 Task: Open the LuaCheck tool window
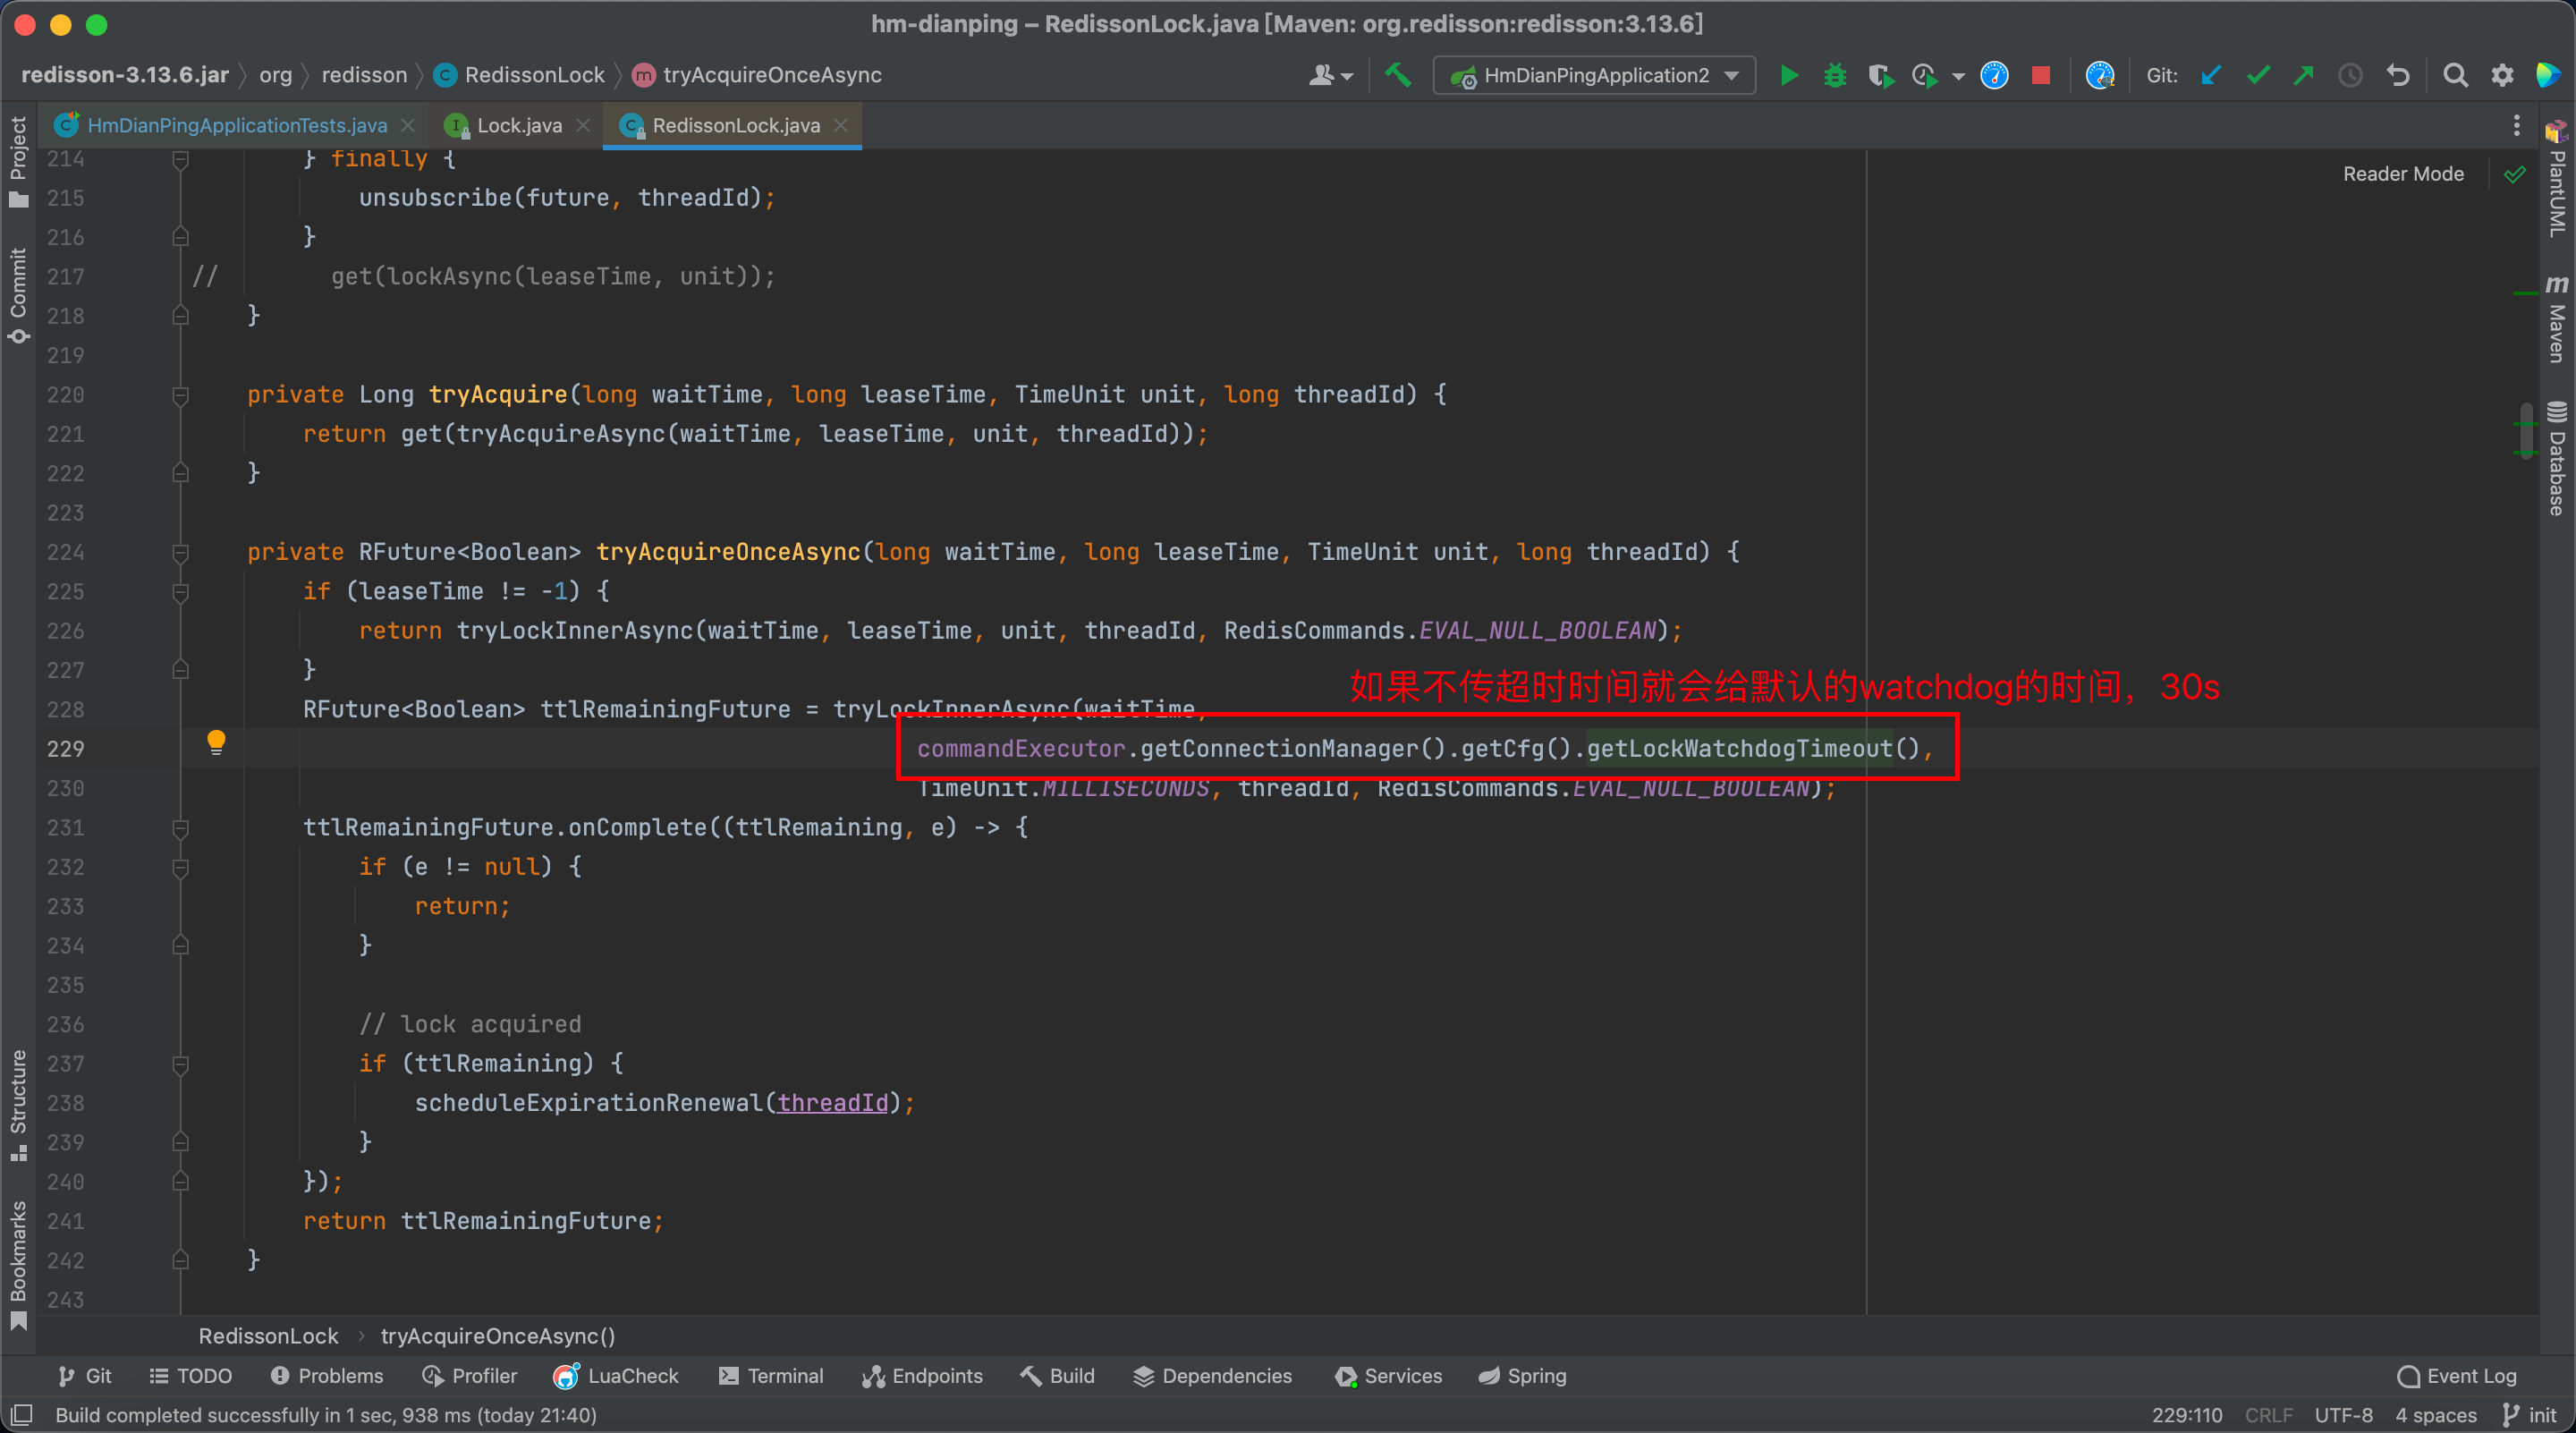pyautogui.click(x=616, y=1376)
